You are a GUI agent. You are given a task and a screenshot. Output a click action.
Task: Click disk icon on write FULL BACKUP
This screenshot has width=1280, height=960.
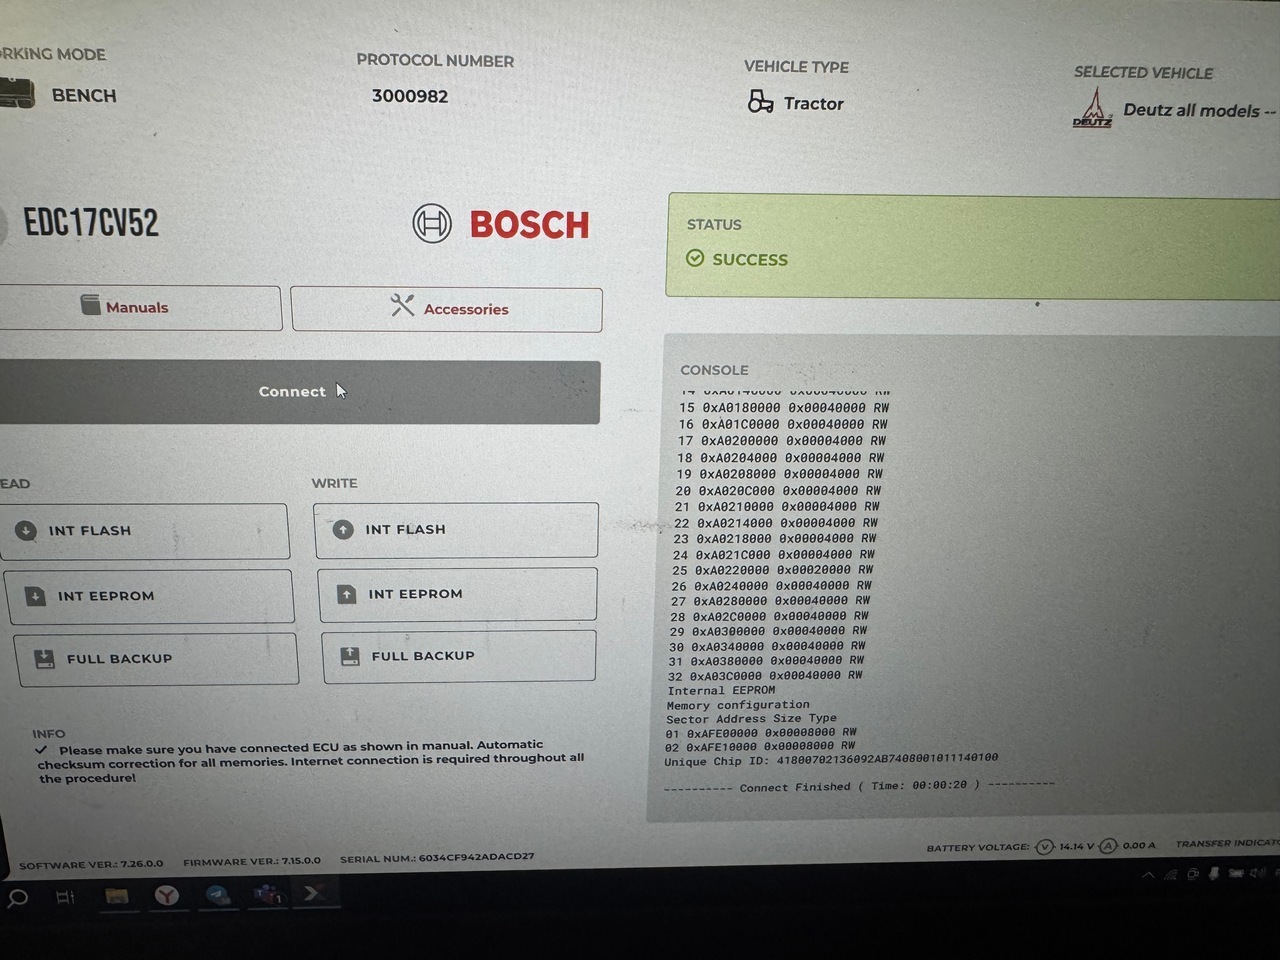pos(350,656)
